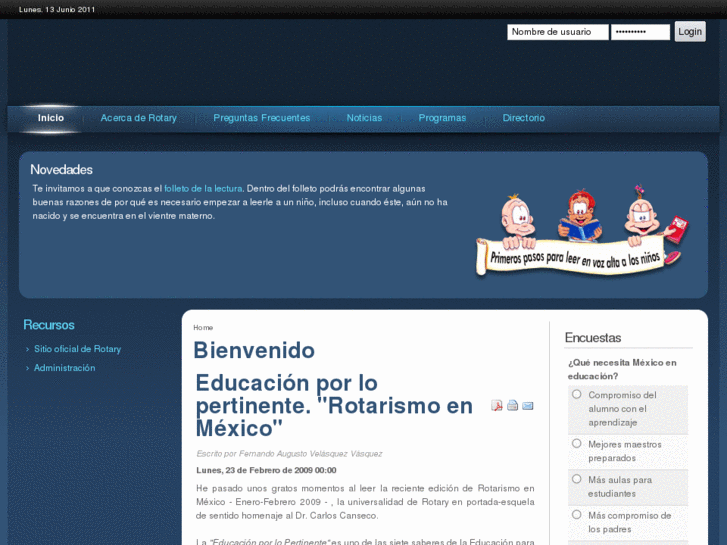Select 'Compromiso del alumno con el aprendizaje' option

point(576,394)
